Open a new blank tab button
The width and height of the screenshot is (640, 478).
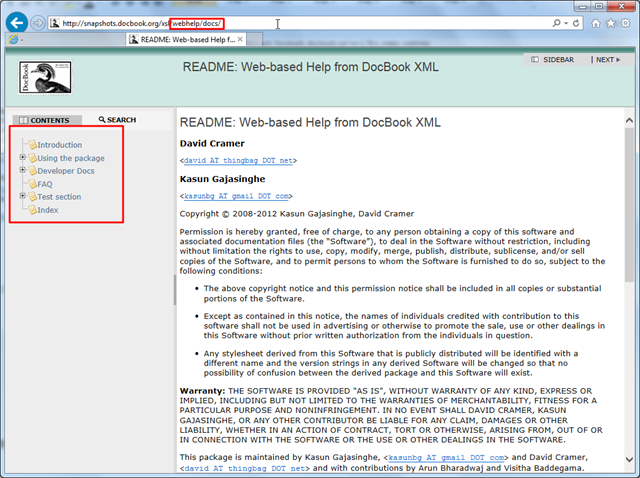click(254, 40)
